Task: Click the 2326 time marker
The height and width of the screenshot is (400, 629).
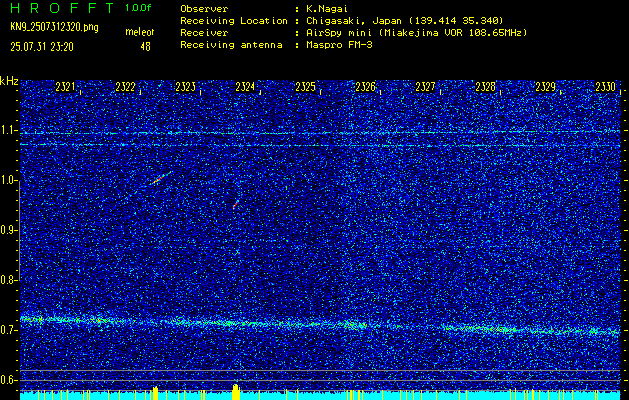Action: [x=365, y=87]
